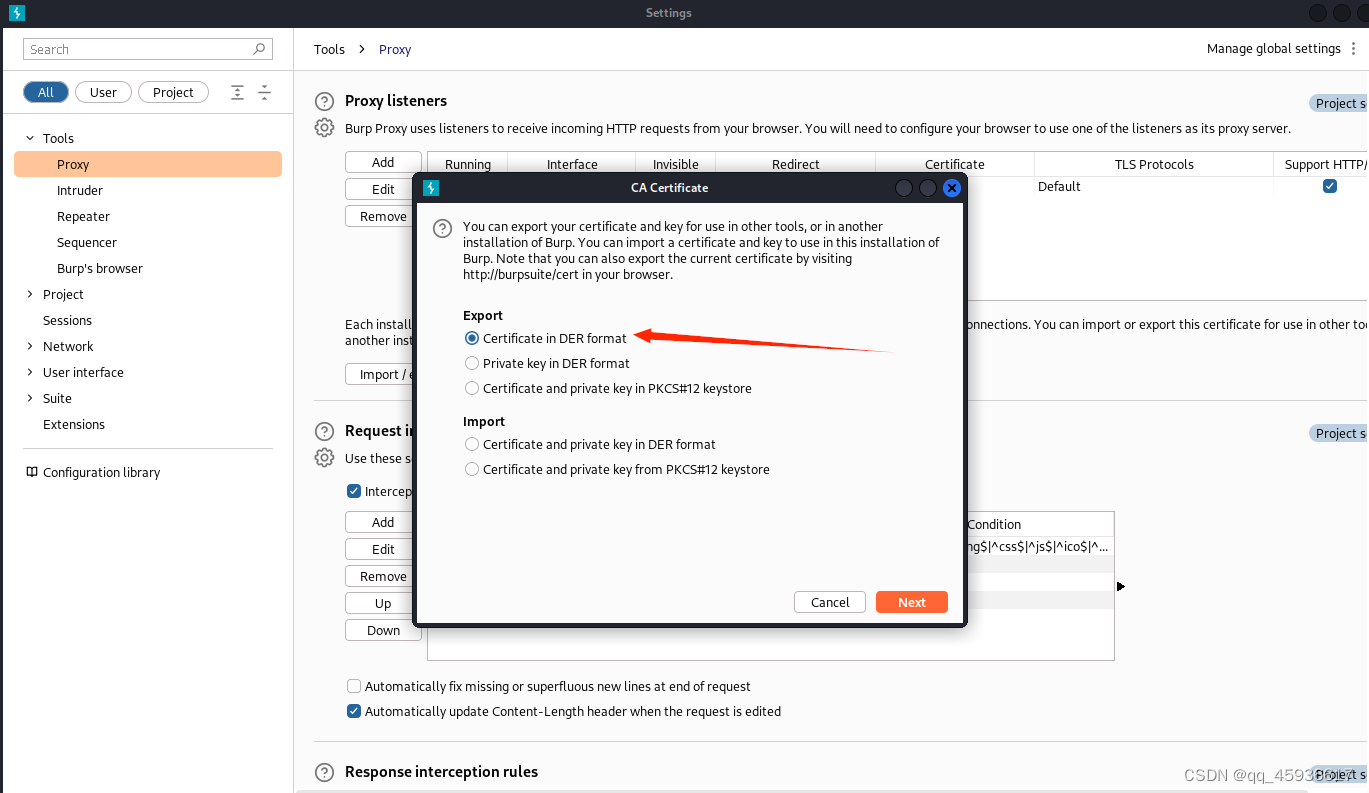
Task: Open Intruder settings in tree
Action: [80, 190]
